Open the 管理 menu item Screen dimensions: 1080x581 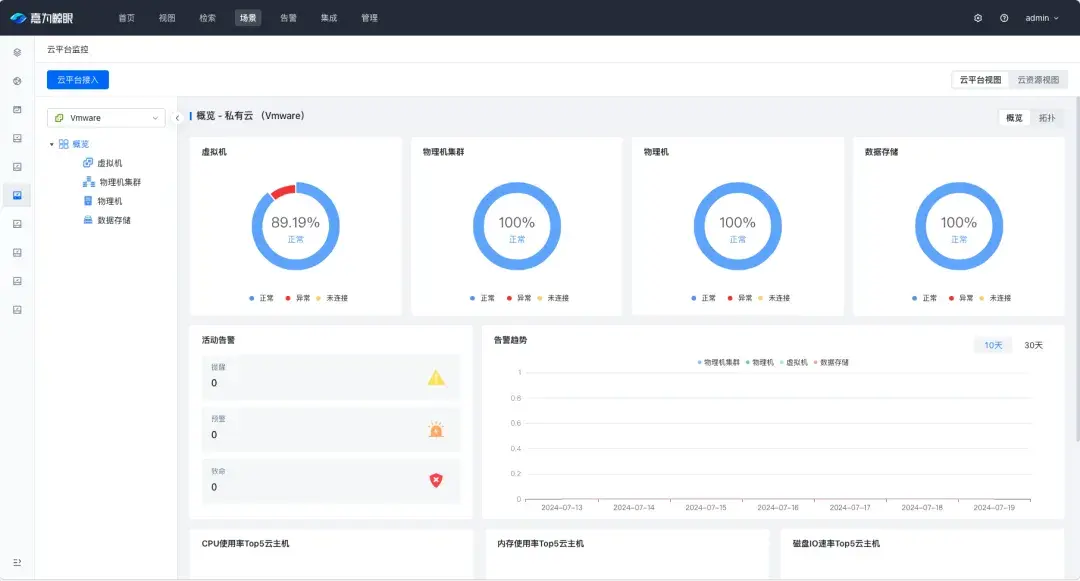coord(369,18)
